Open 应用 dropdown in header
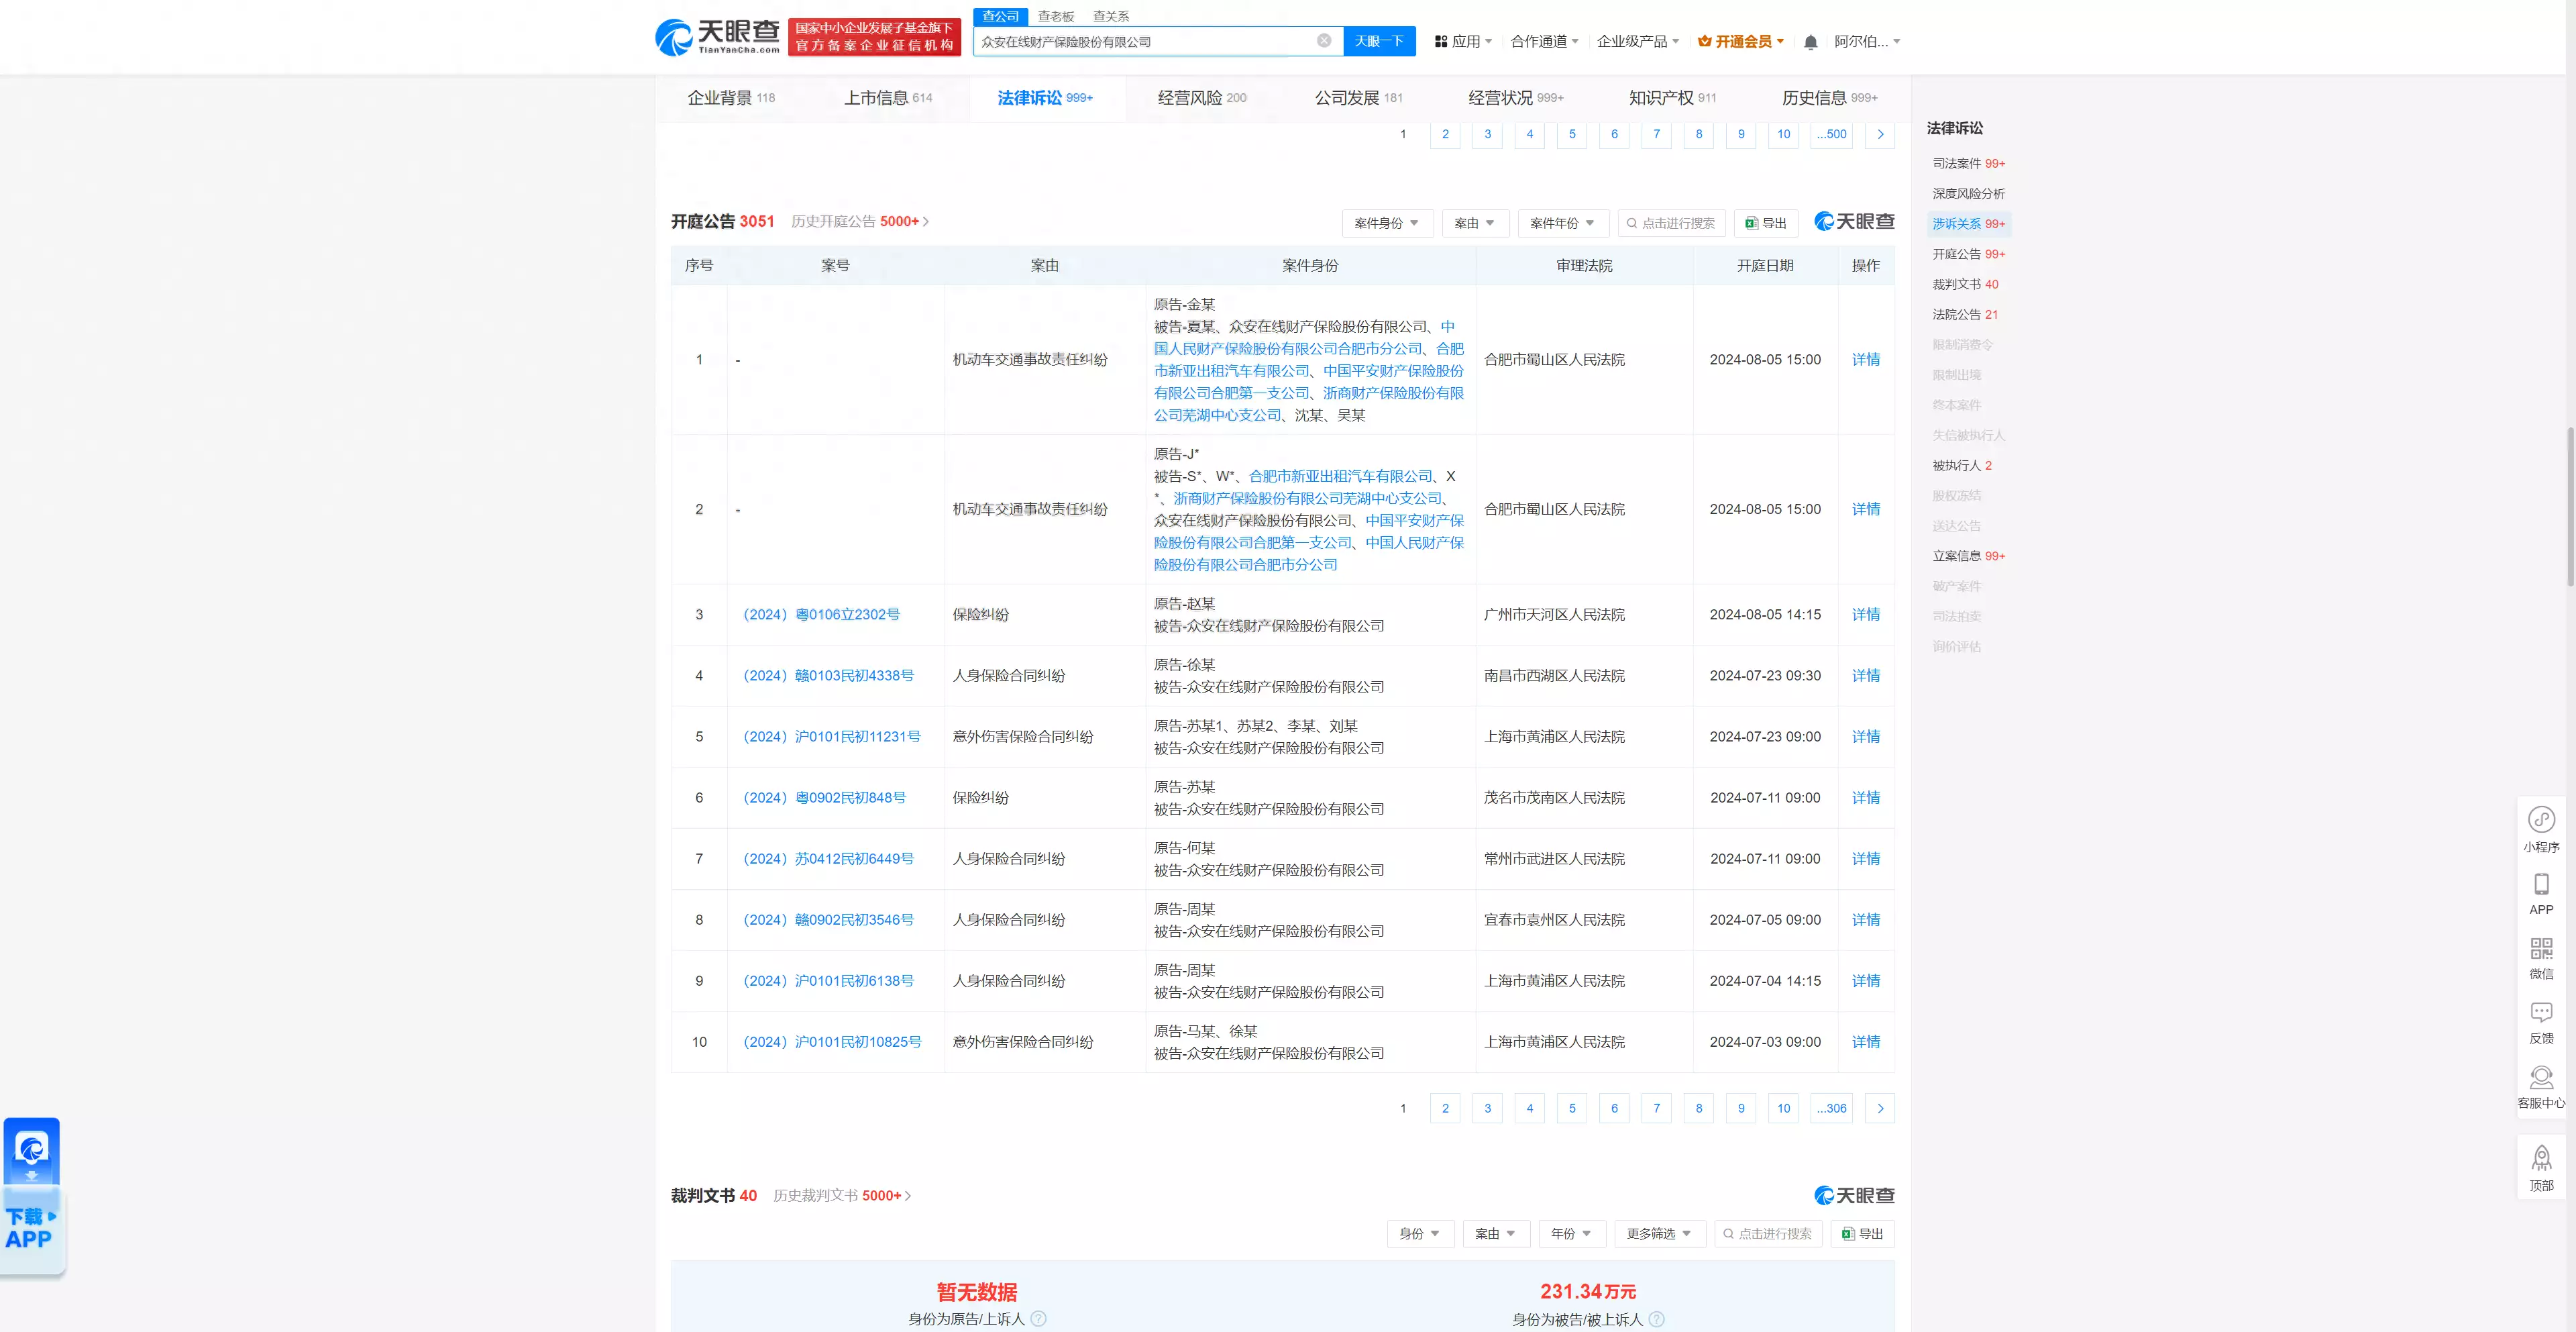Viewport: 2576px width, 1332px height. (1463, 41)
